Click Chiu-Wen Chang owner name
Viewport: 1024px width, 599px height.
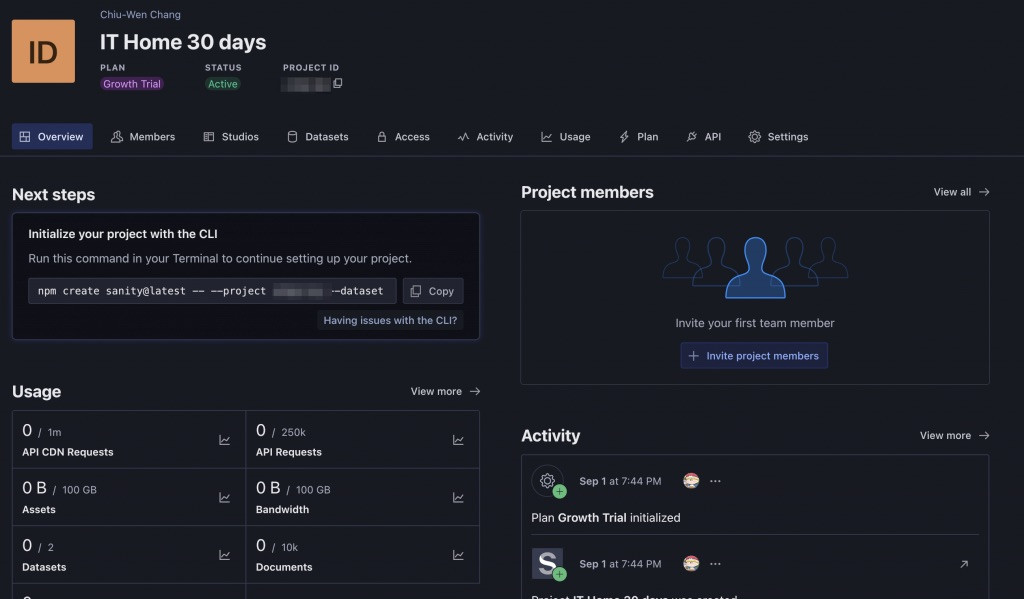[x=140, y=14]
